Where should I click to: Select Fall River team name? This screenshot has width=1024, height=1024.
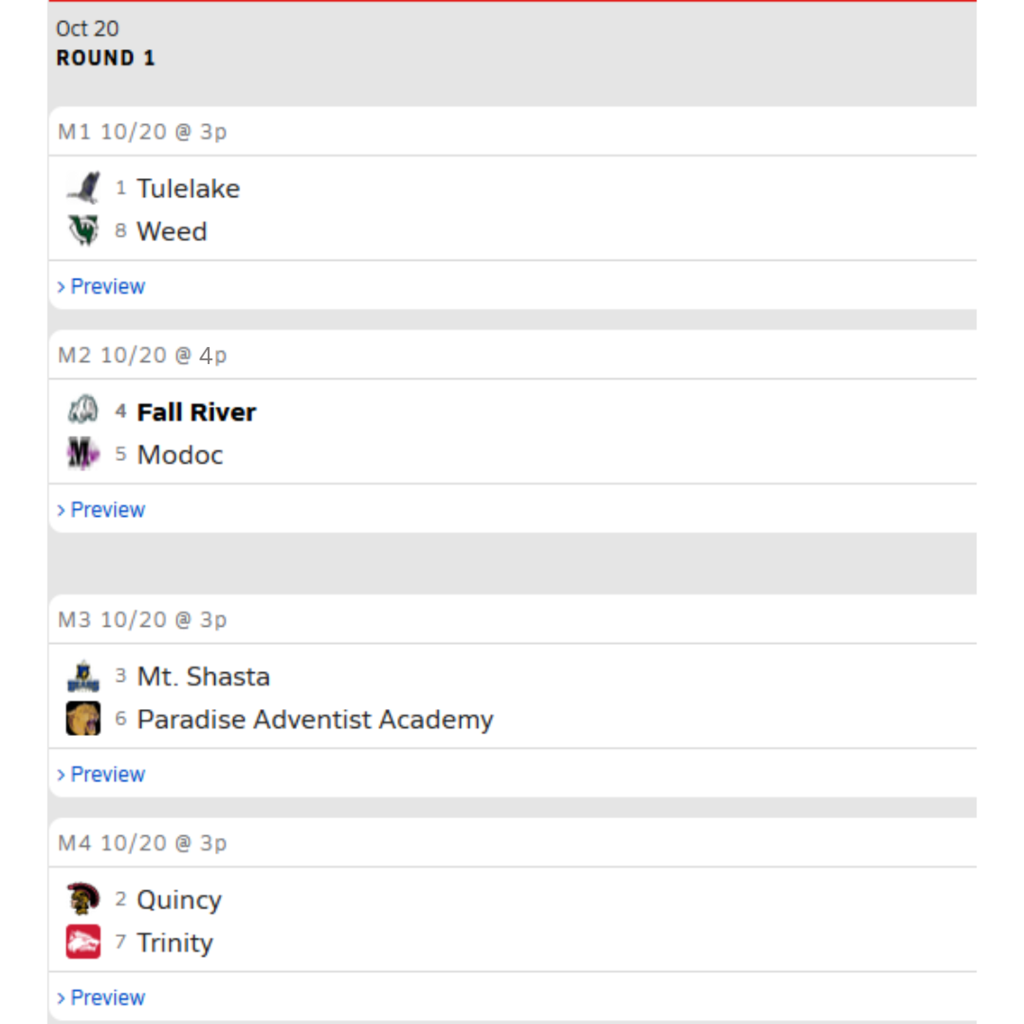tap(196, 412)
